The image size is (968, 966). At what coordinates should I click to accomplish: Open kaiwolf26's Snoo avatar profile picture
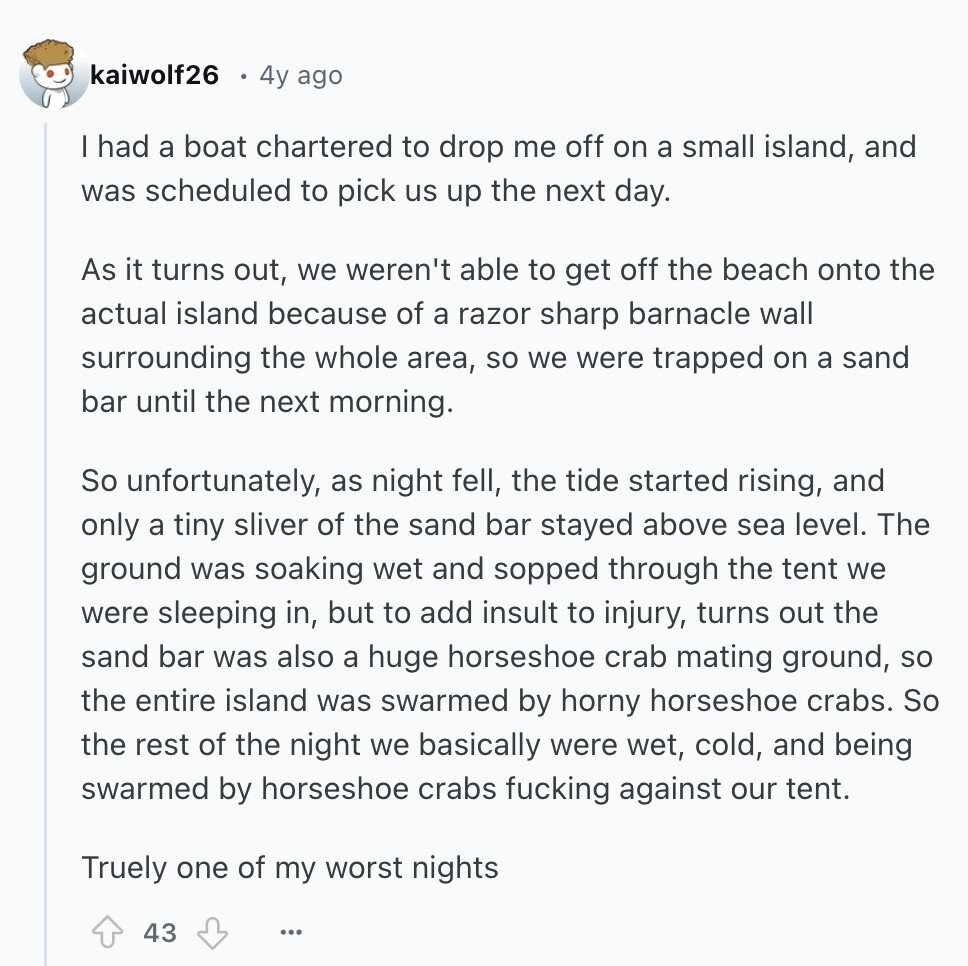[54, 75]
